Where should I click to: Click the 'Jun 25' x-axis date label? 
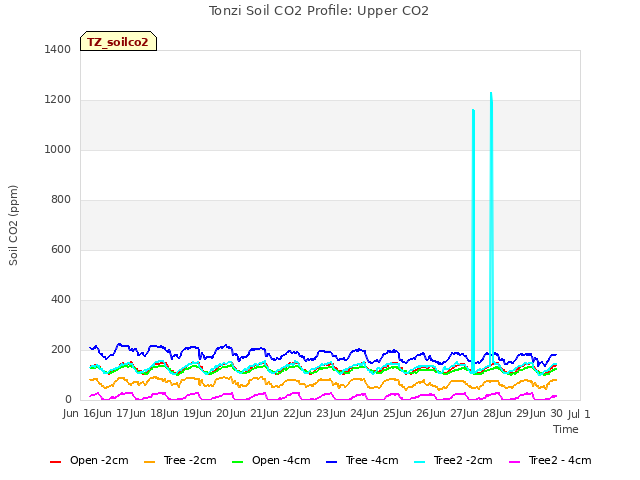click(x=381, y=414)
